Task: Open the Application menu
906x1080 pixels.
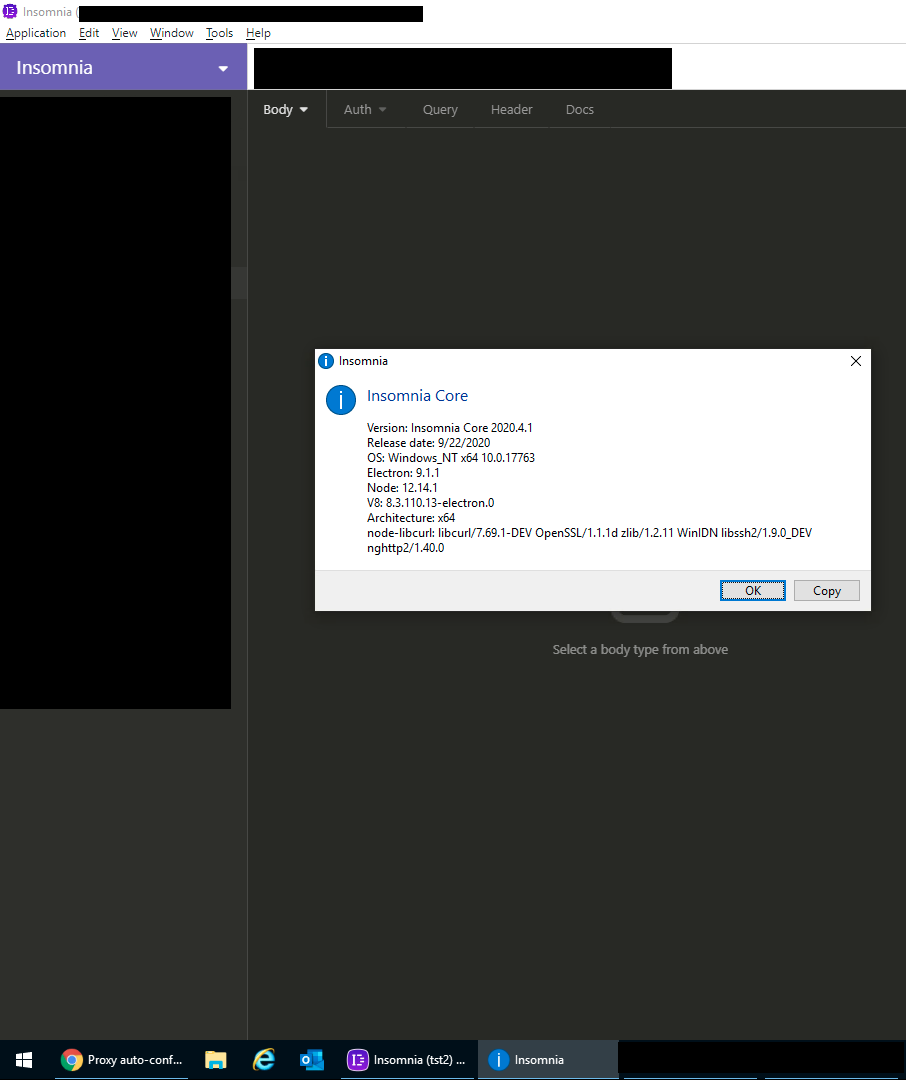Action: (x=36, y=33)
